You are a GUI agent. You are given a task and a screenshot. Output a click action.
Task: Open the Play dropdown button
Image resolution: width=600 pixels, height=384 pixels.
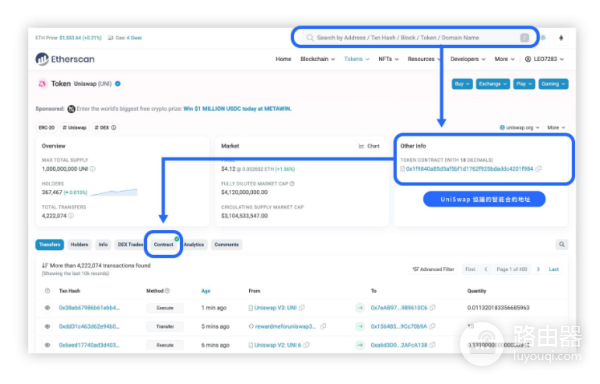524,84
